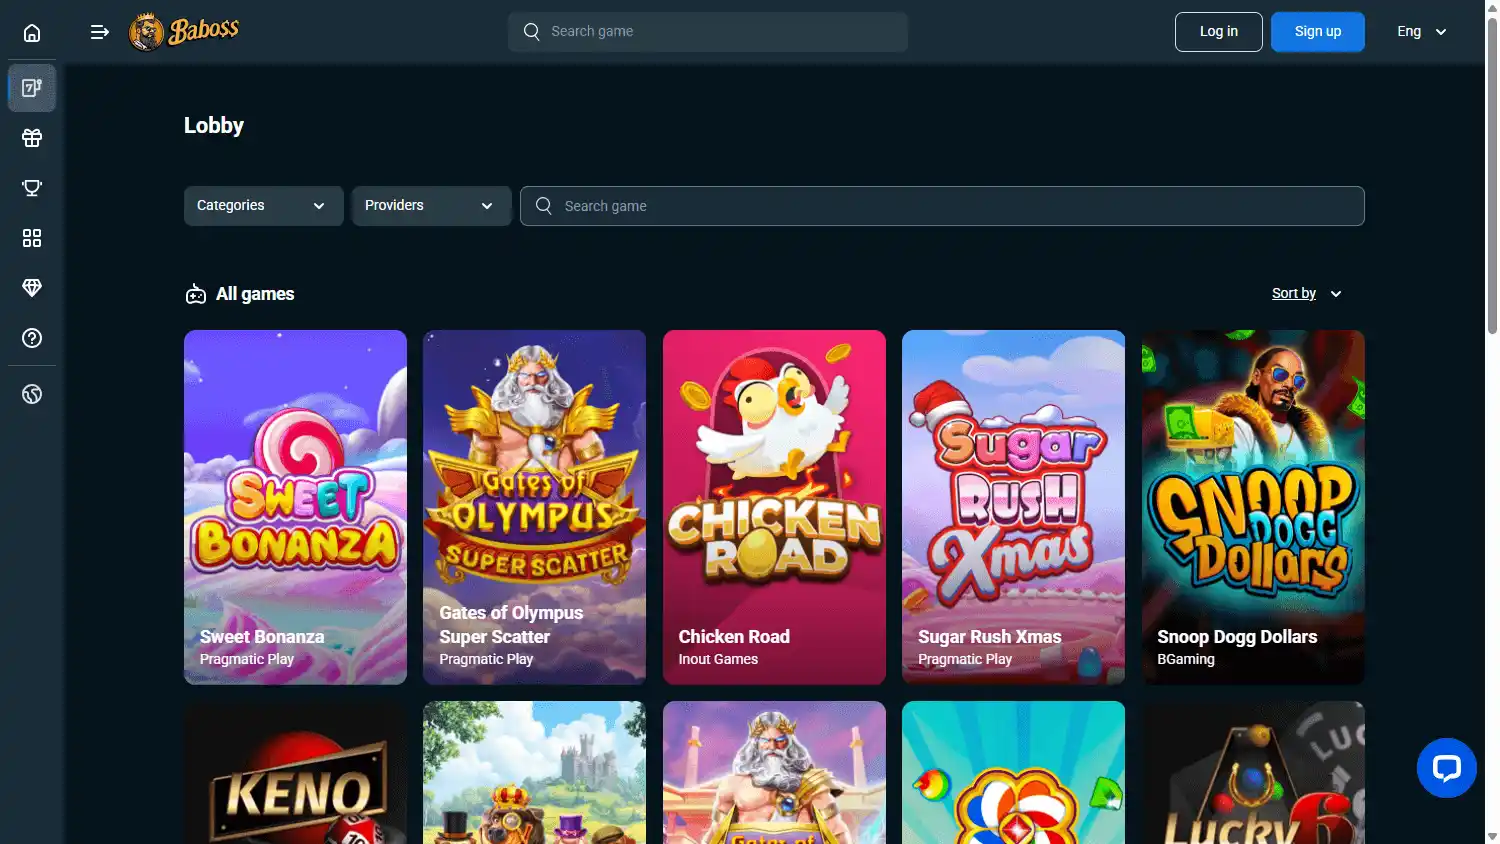1500x844 pixels.
Task: Click the magnifier icon in lobby search
Action: 544,206
